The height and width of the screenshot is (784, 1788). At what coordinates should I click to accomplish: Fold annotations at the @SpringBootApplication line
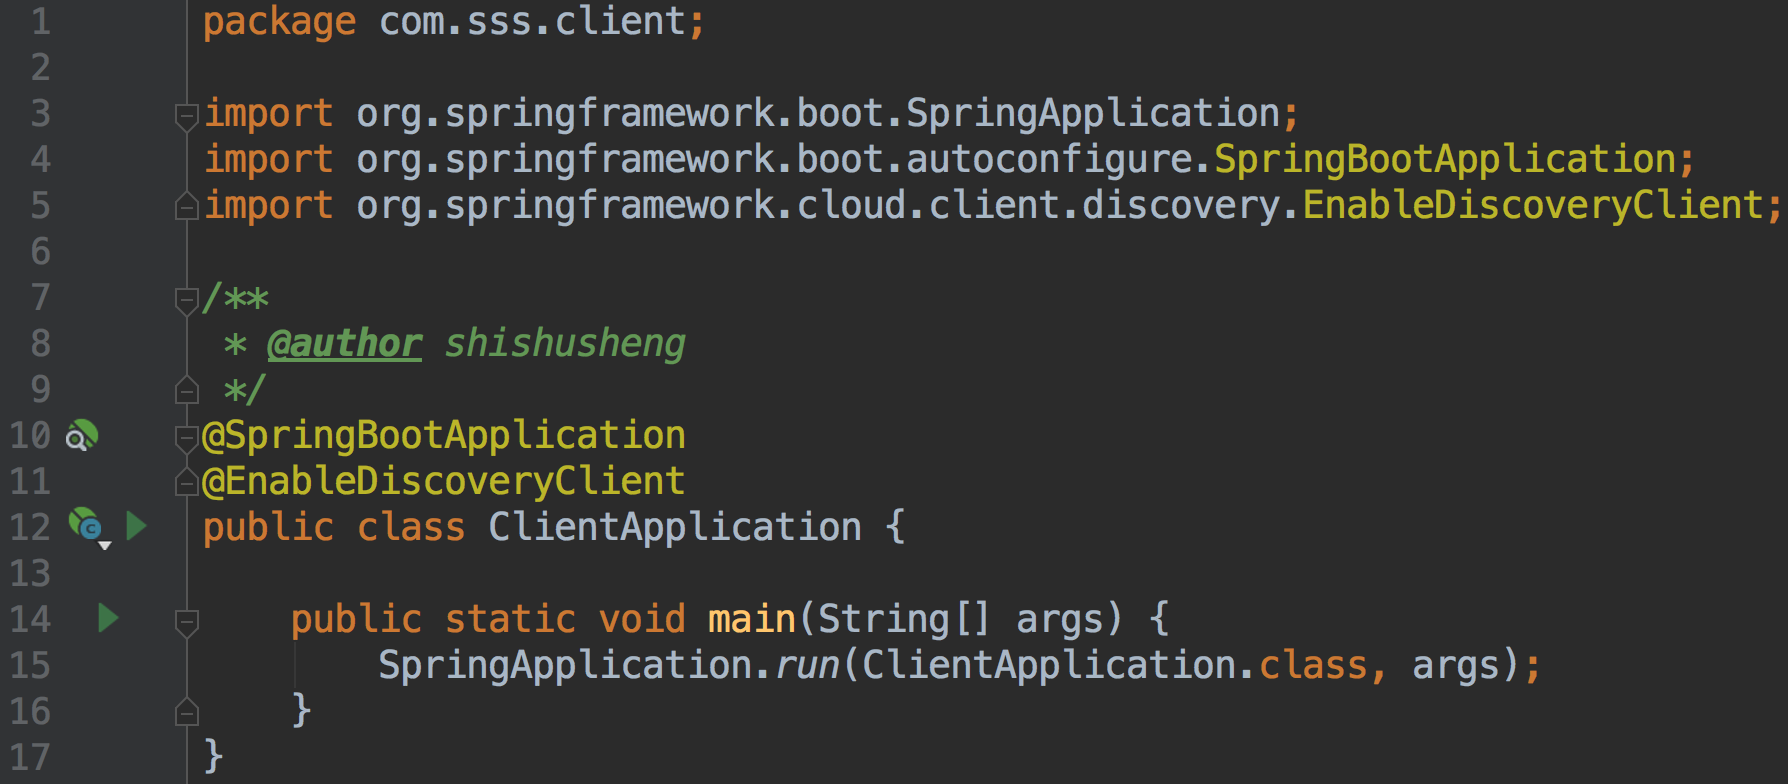pyautogui.click(x=186, y=436)
